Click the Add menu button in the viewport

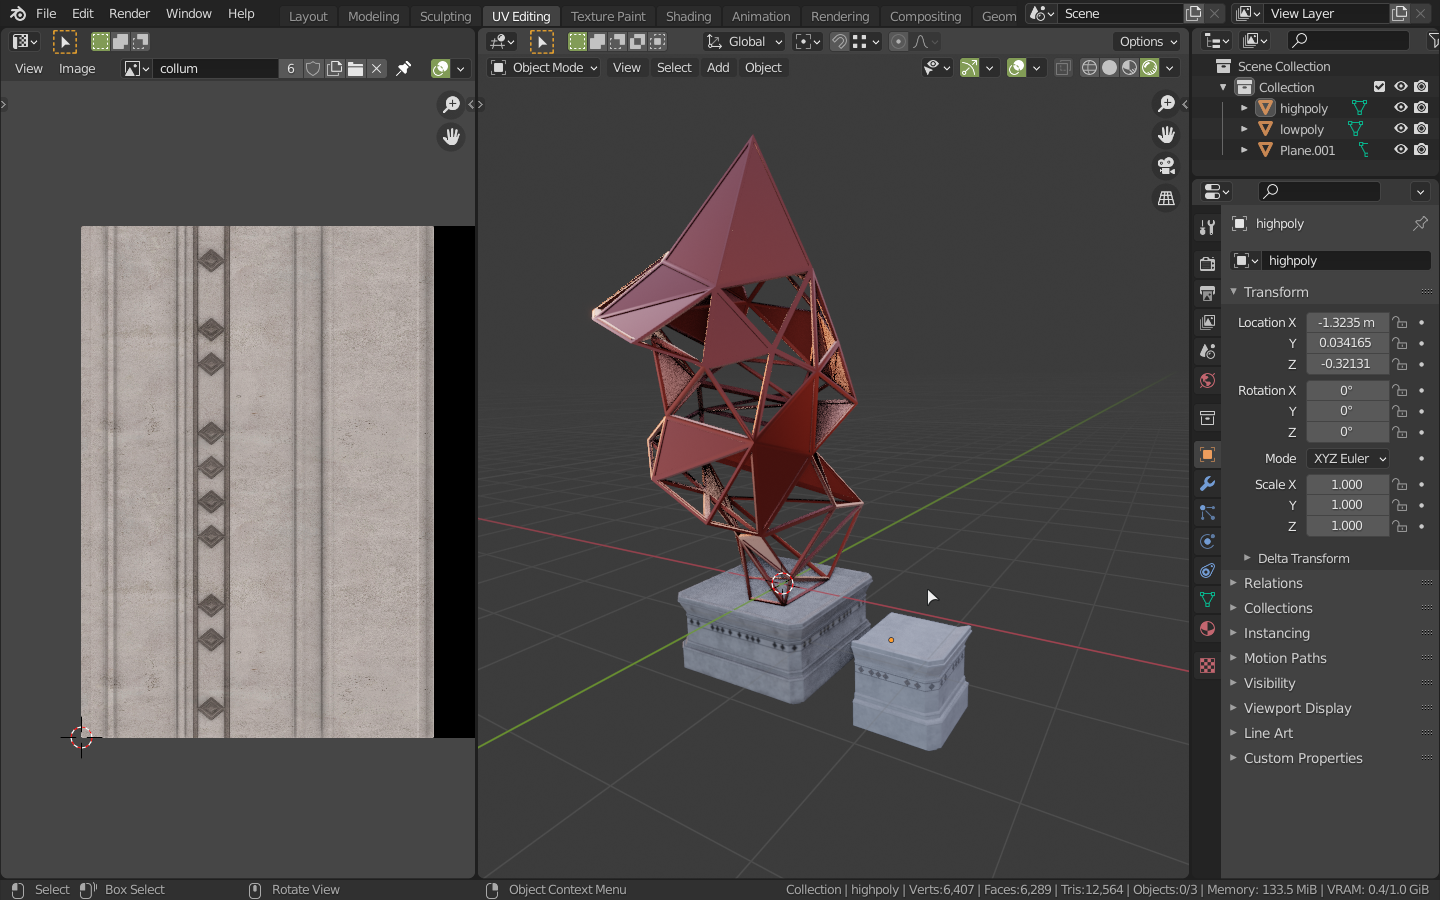point(717,68)
